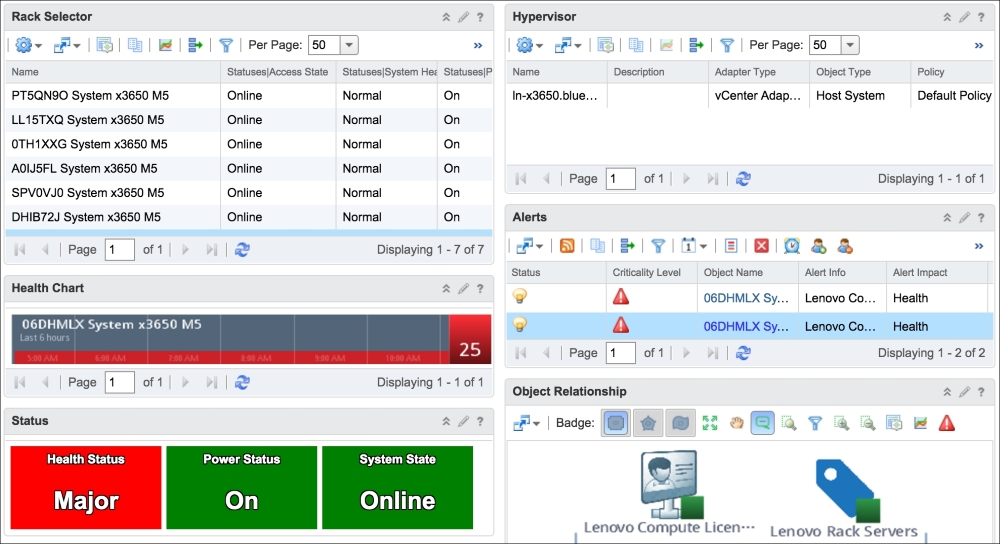Expand the Rack Selector toolbar overflow chevron
Image resolution: width=1000 pixels, height=544 pixels.
point(478,45)
